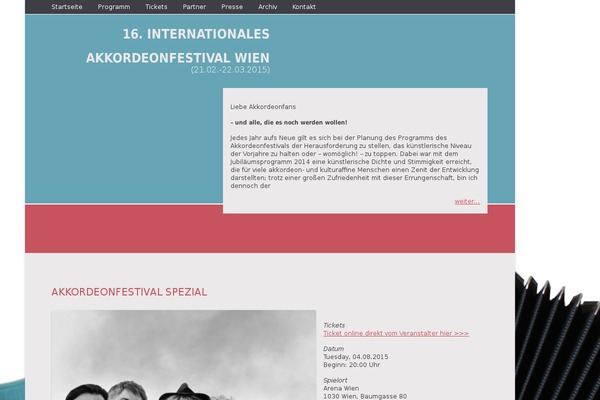Click the venue name 'Arena Wien'

click(341, 389)
